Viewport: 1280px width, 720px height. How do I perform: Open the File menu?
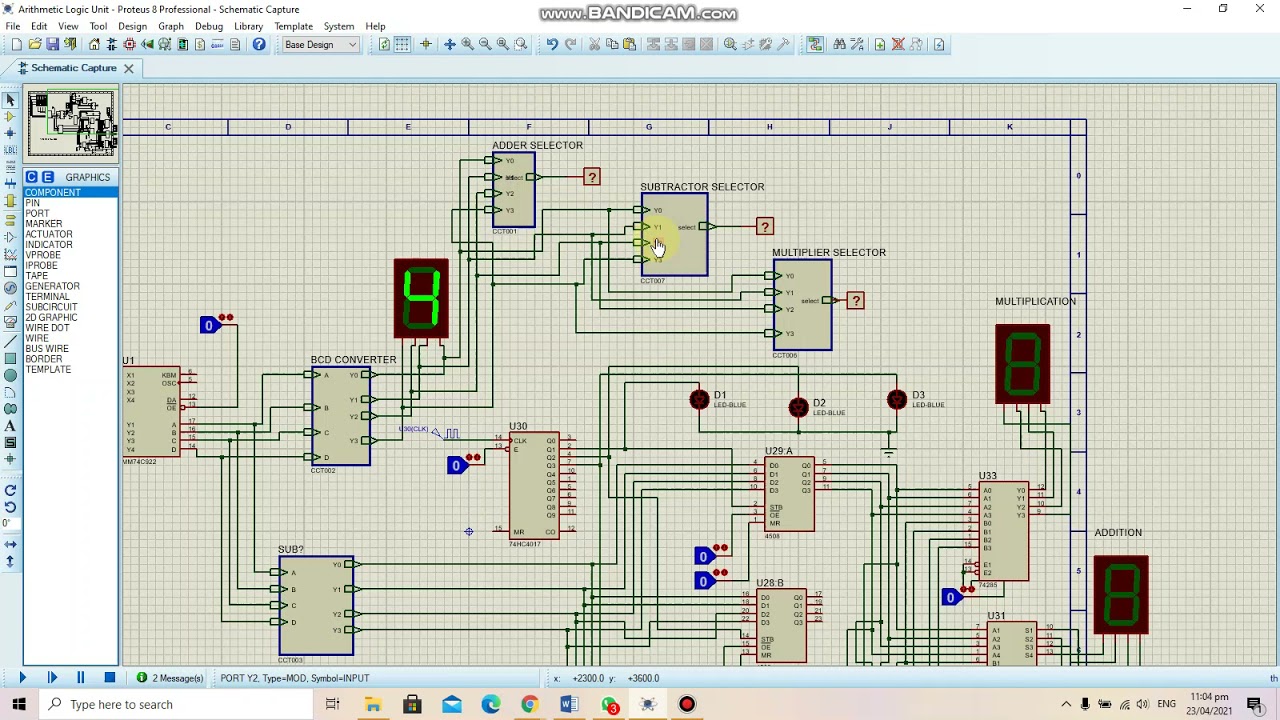pyautogui.click(x=12, y=26)
